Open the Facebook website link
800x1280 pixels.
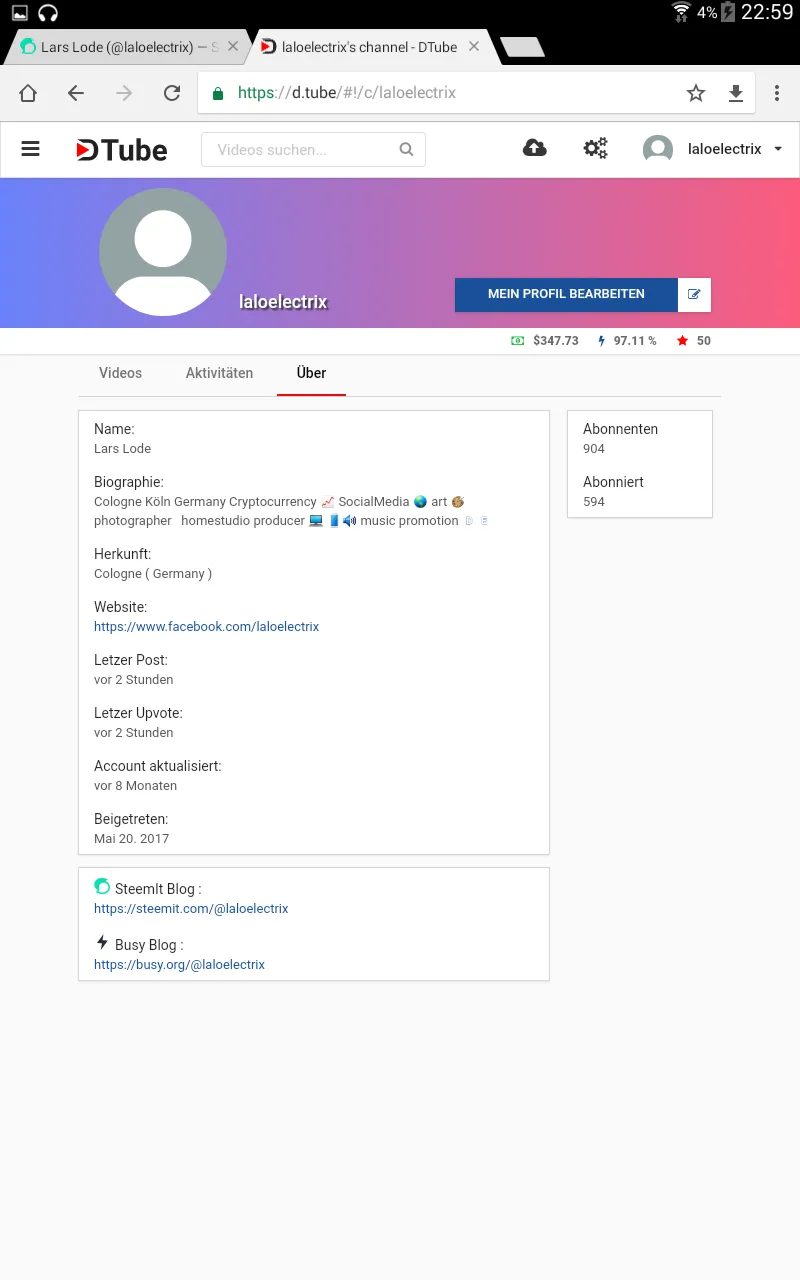point(206,627)
